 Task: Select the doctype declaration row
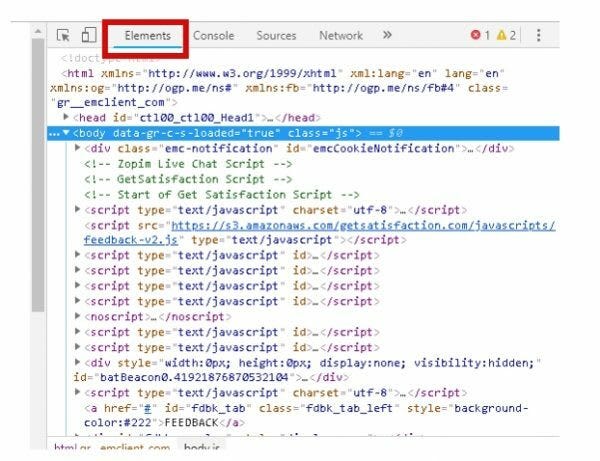(x=109, y=58)
